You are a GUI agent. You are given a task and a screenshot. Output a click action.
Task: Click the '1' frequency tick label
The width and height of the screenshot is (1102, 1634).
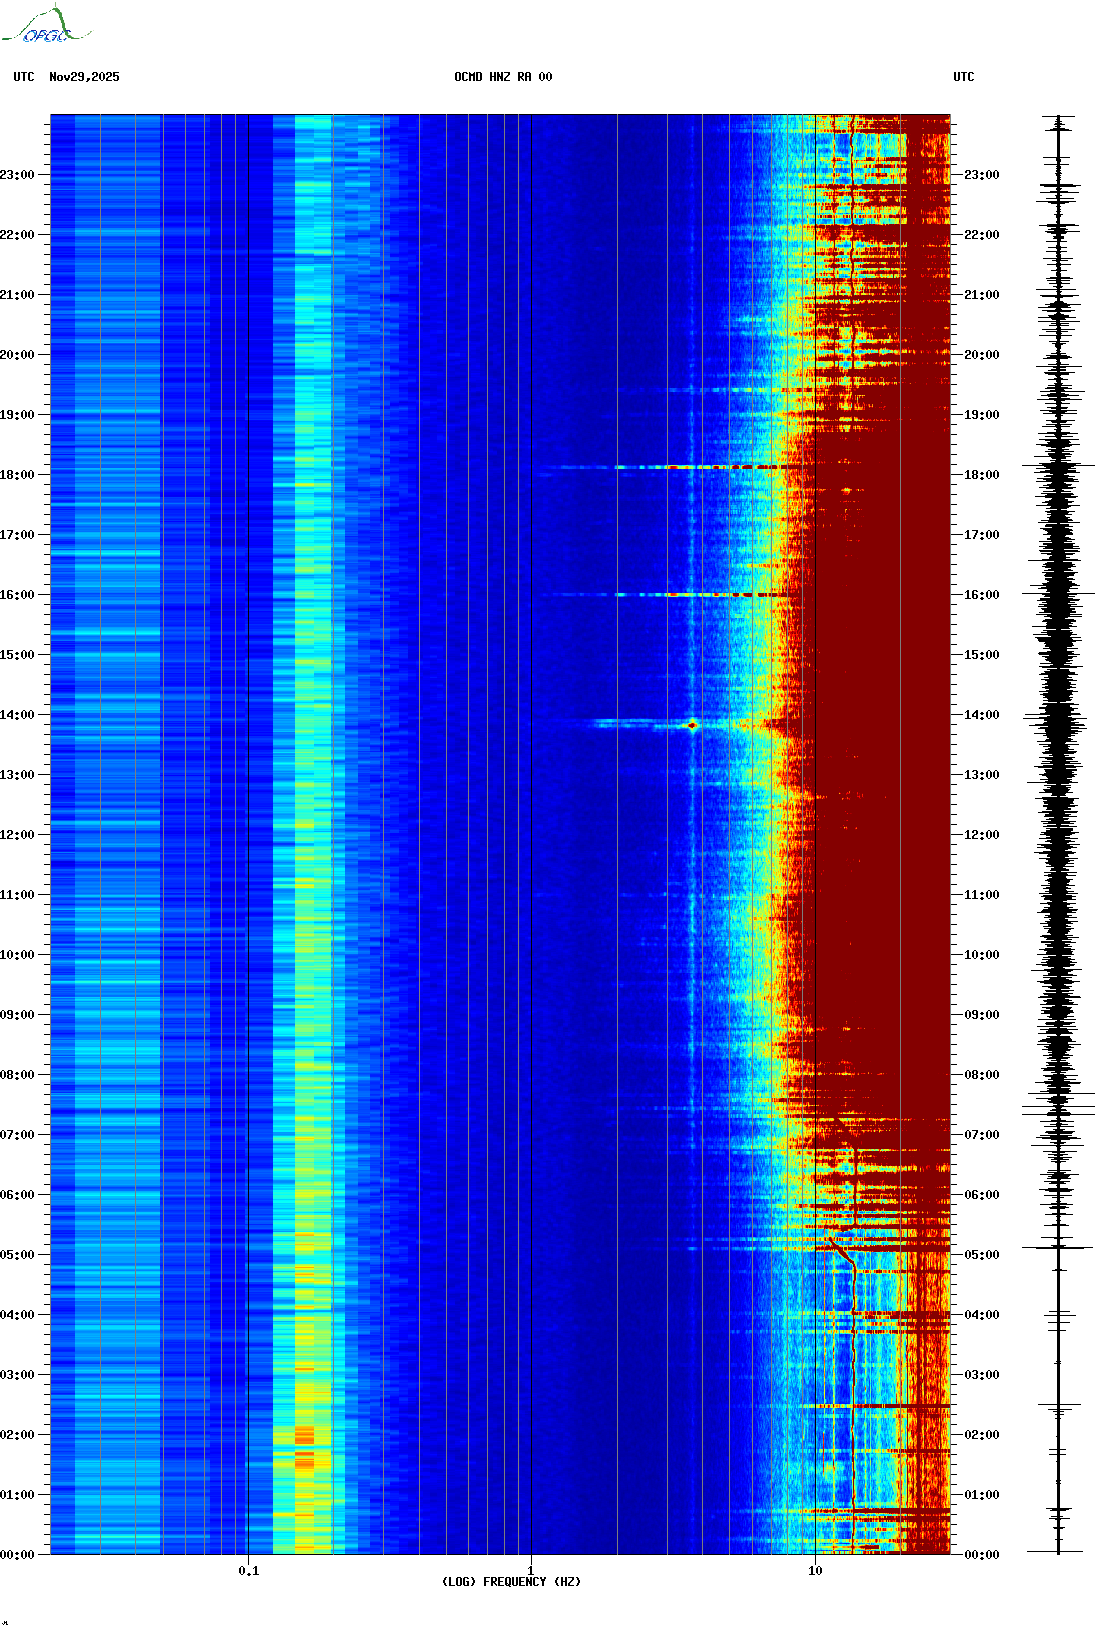[x=530, y=1571]
